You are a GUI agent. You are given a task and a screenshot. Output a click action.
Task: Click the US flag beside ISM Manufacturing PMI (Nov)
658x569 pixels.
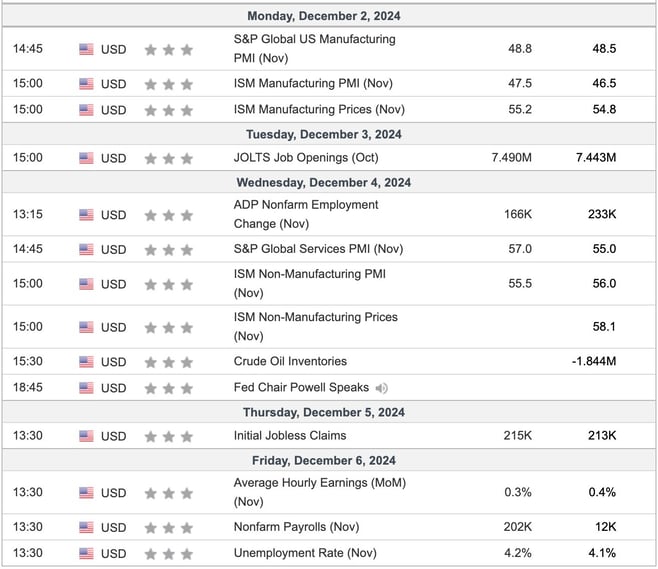click(x=86, y=84)
